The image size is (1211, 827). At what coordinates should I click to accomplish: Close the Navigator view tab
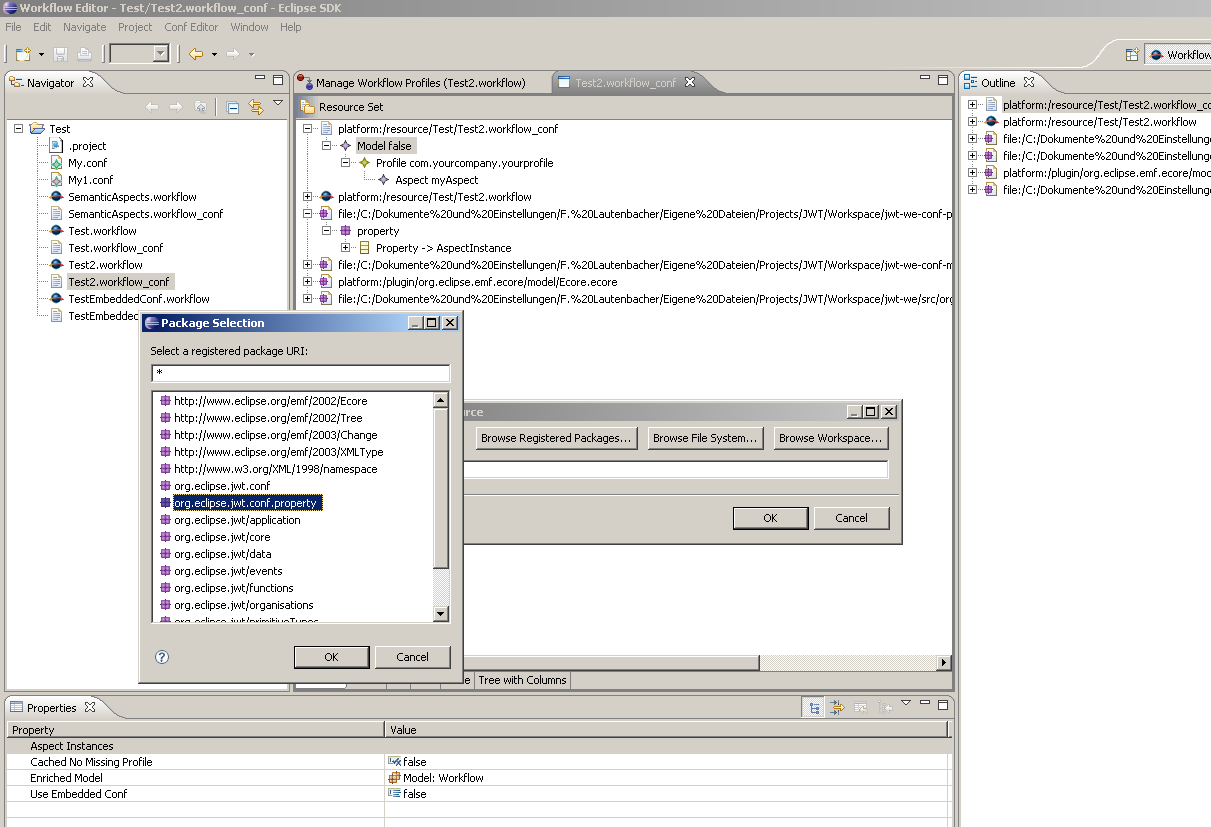point(87,83)
